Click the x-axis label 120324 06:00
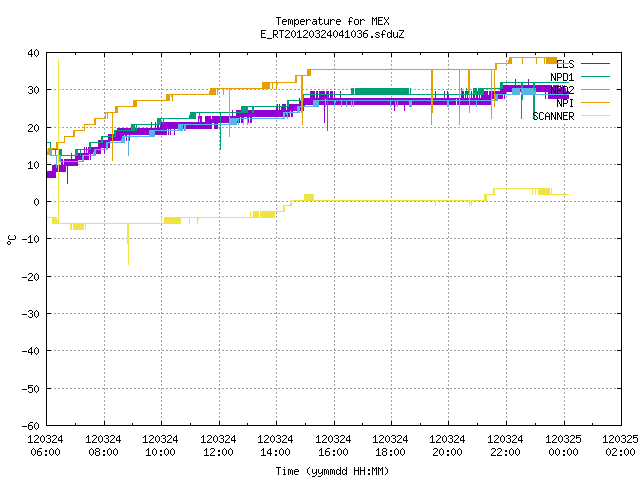Viewport: 640px width, 480px height. tap(45, 446)
